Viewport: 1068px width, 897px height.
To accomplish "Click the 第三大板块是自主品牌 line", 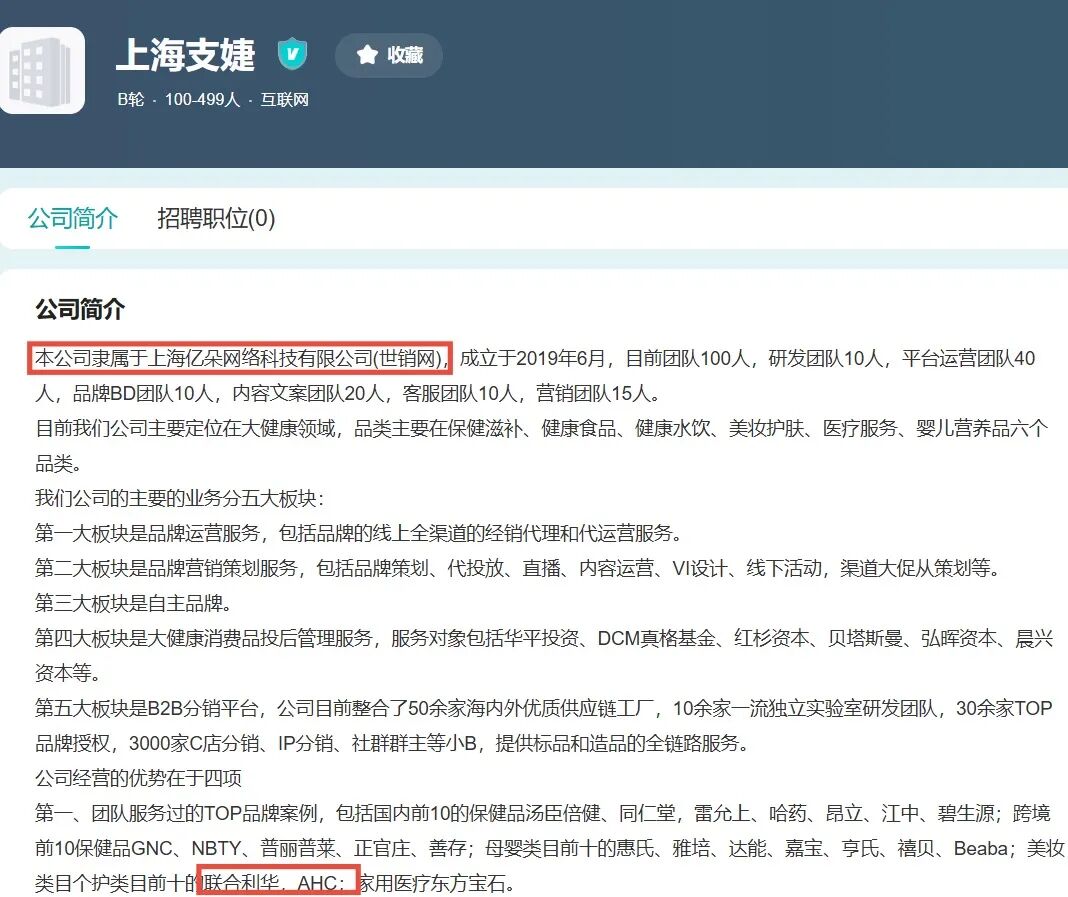I will coord(133,603).
